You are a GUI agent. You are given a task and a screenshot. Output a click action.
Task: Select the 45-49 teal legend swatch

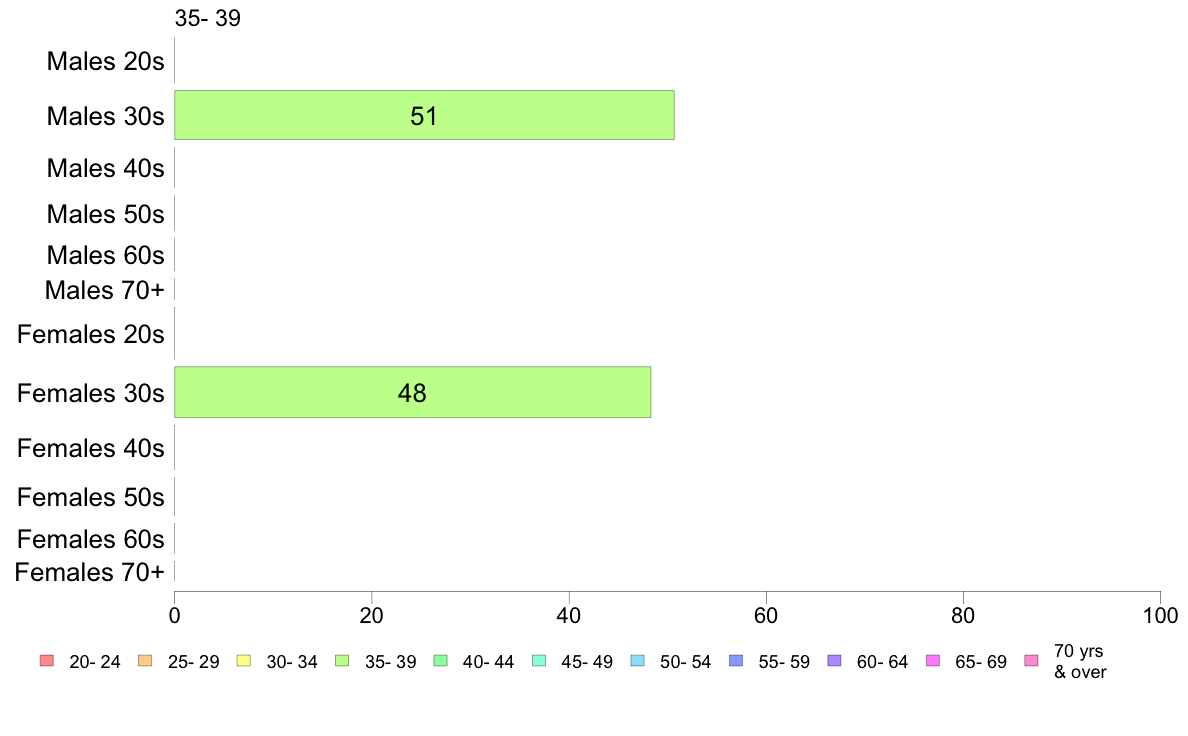[539, 660]
